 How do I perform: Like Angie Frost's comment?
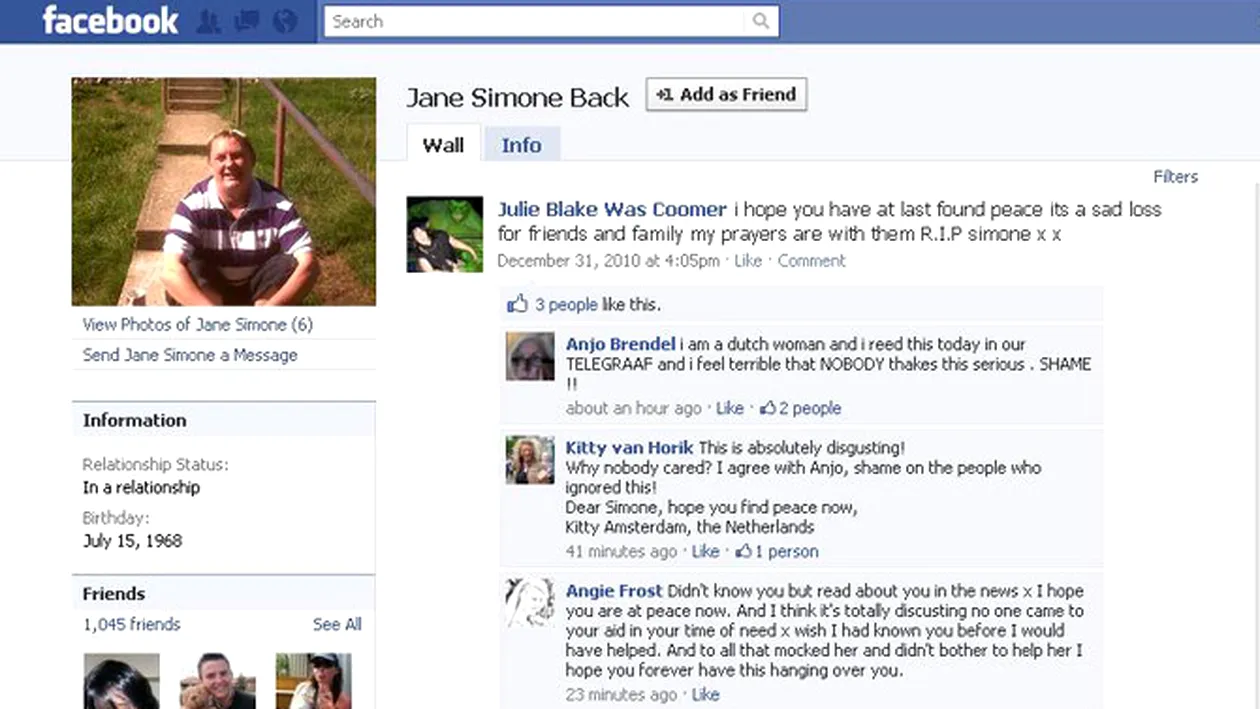pos(705,694)
